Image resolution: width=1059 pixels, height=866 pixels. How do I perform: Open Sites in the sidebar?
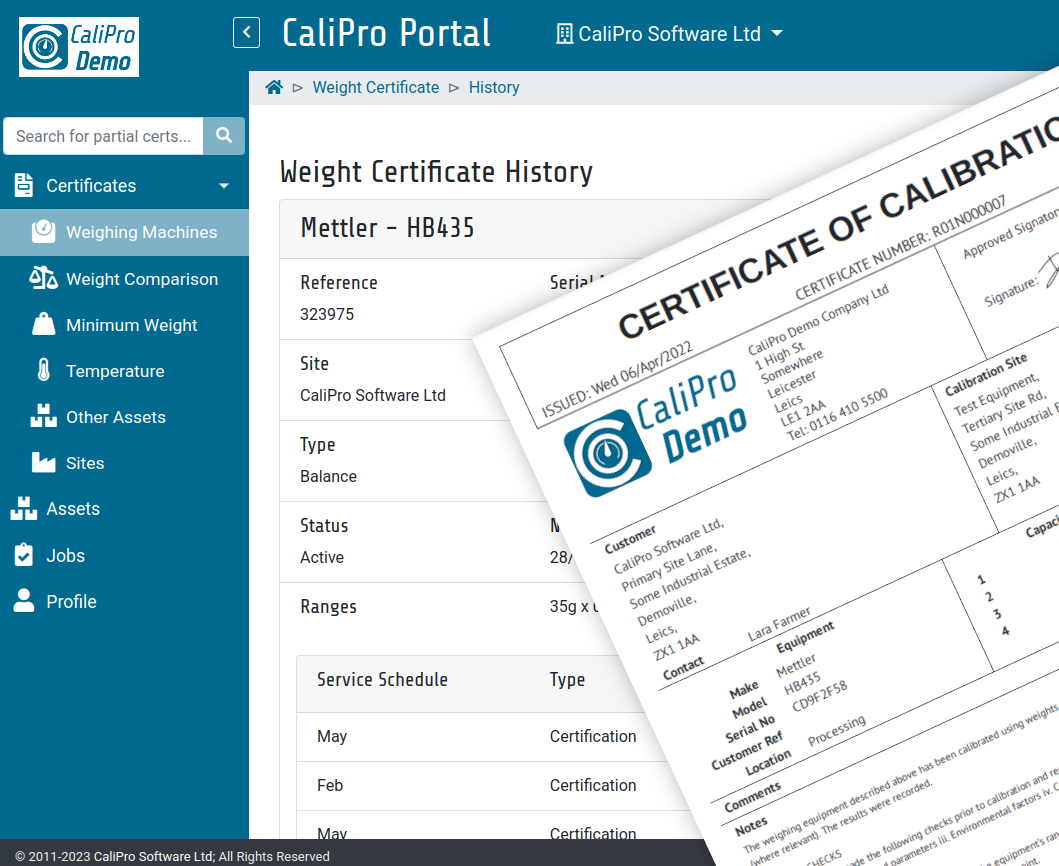(124, 463)
